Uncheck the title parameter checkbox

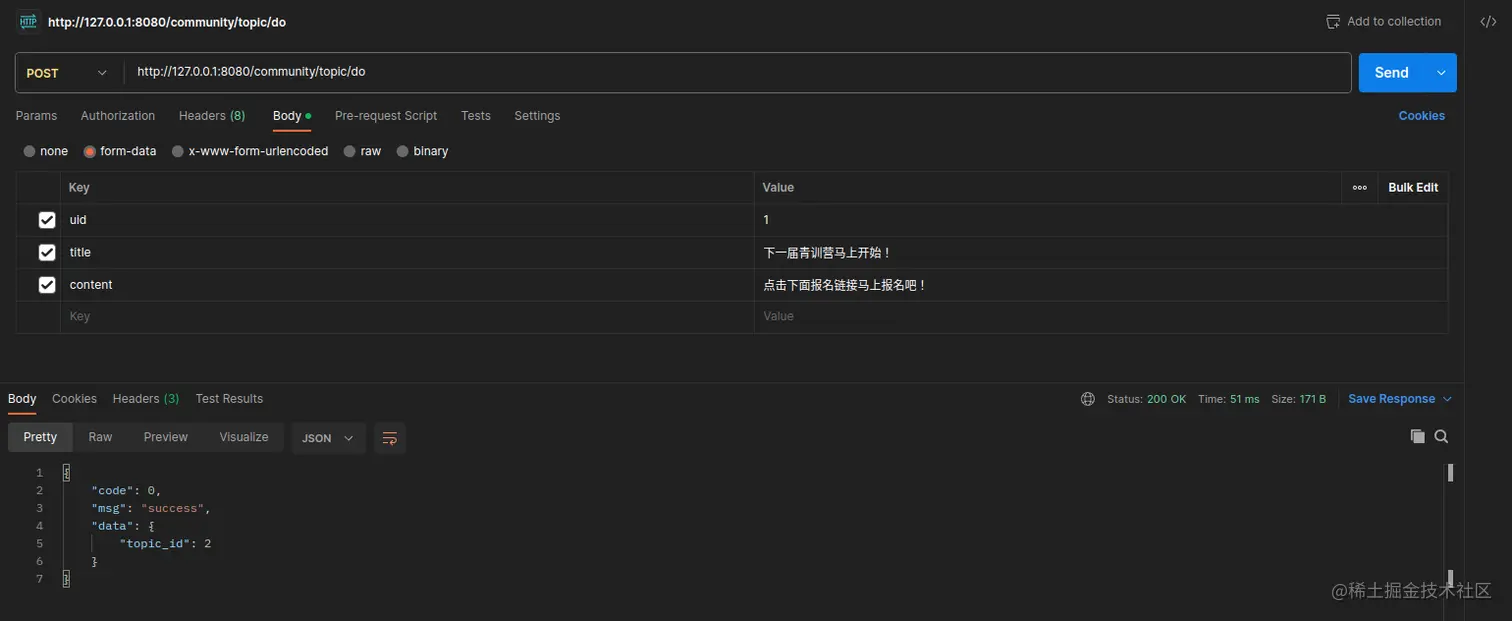click(47, 252)
